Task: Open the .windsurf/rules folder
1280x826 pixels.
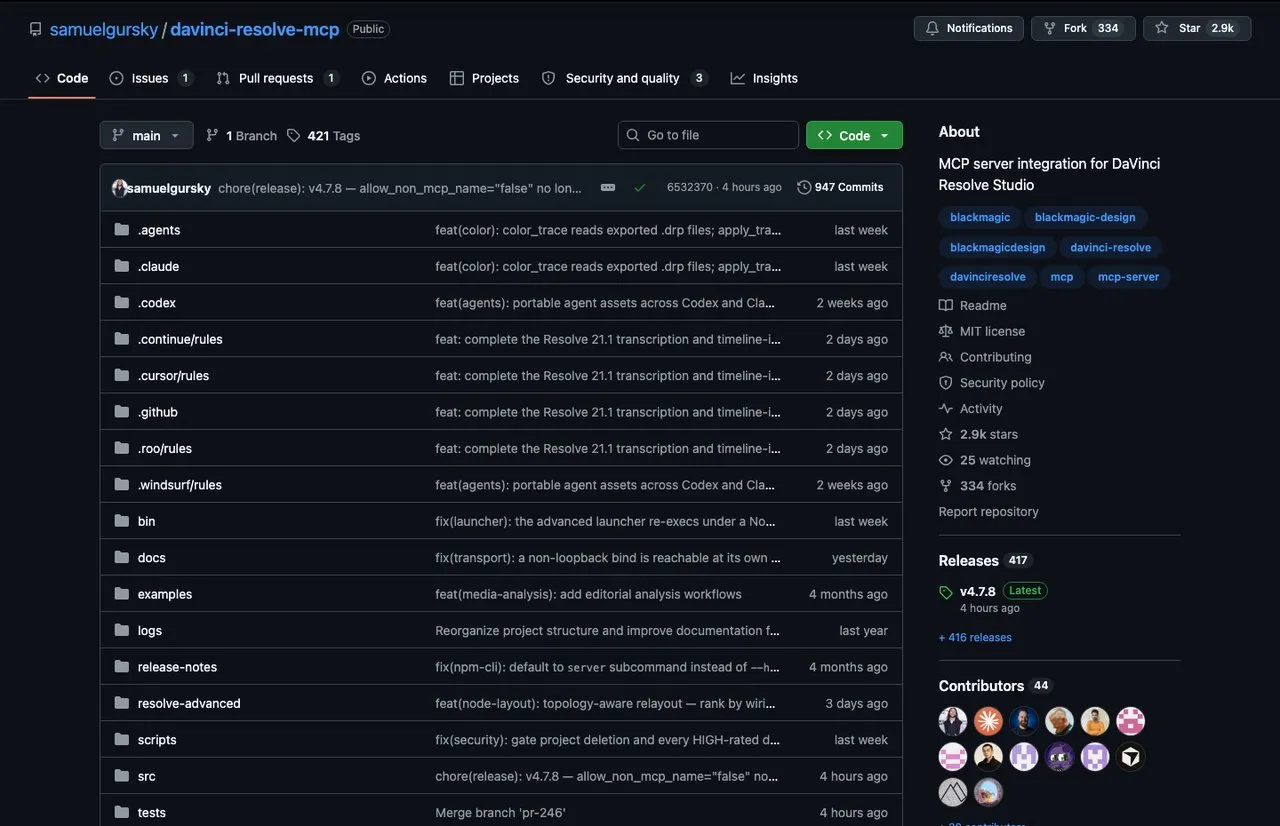Action: pyautogui.click(x=180, y=485)
